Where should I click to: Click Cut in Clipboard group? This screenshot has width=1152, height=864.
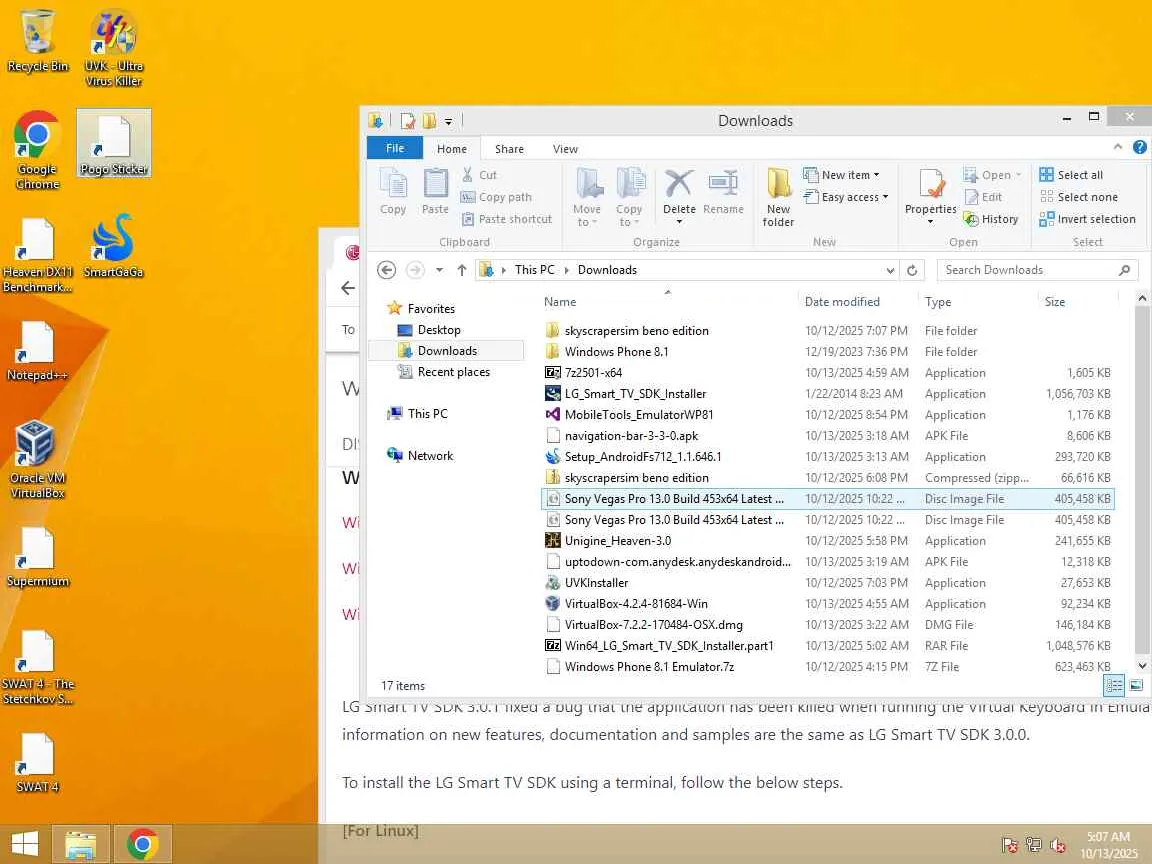coord(479,175)
